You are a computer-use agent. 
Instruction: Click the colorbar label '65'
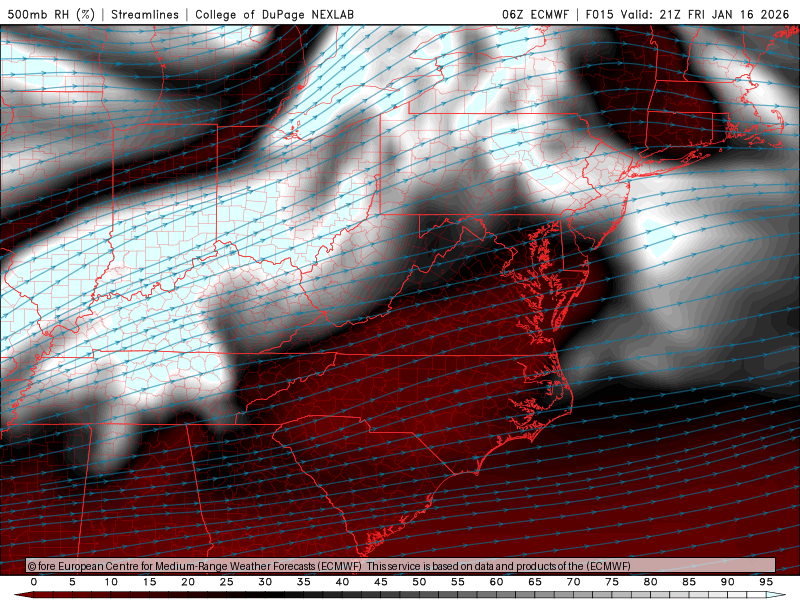point(535,582)
